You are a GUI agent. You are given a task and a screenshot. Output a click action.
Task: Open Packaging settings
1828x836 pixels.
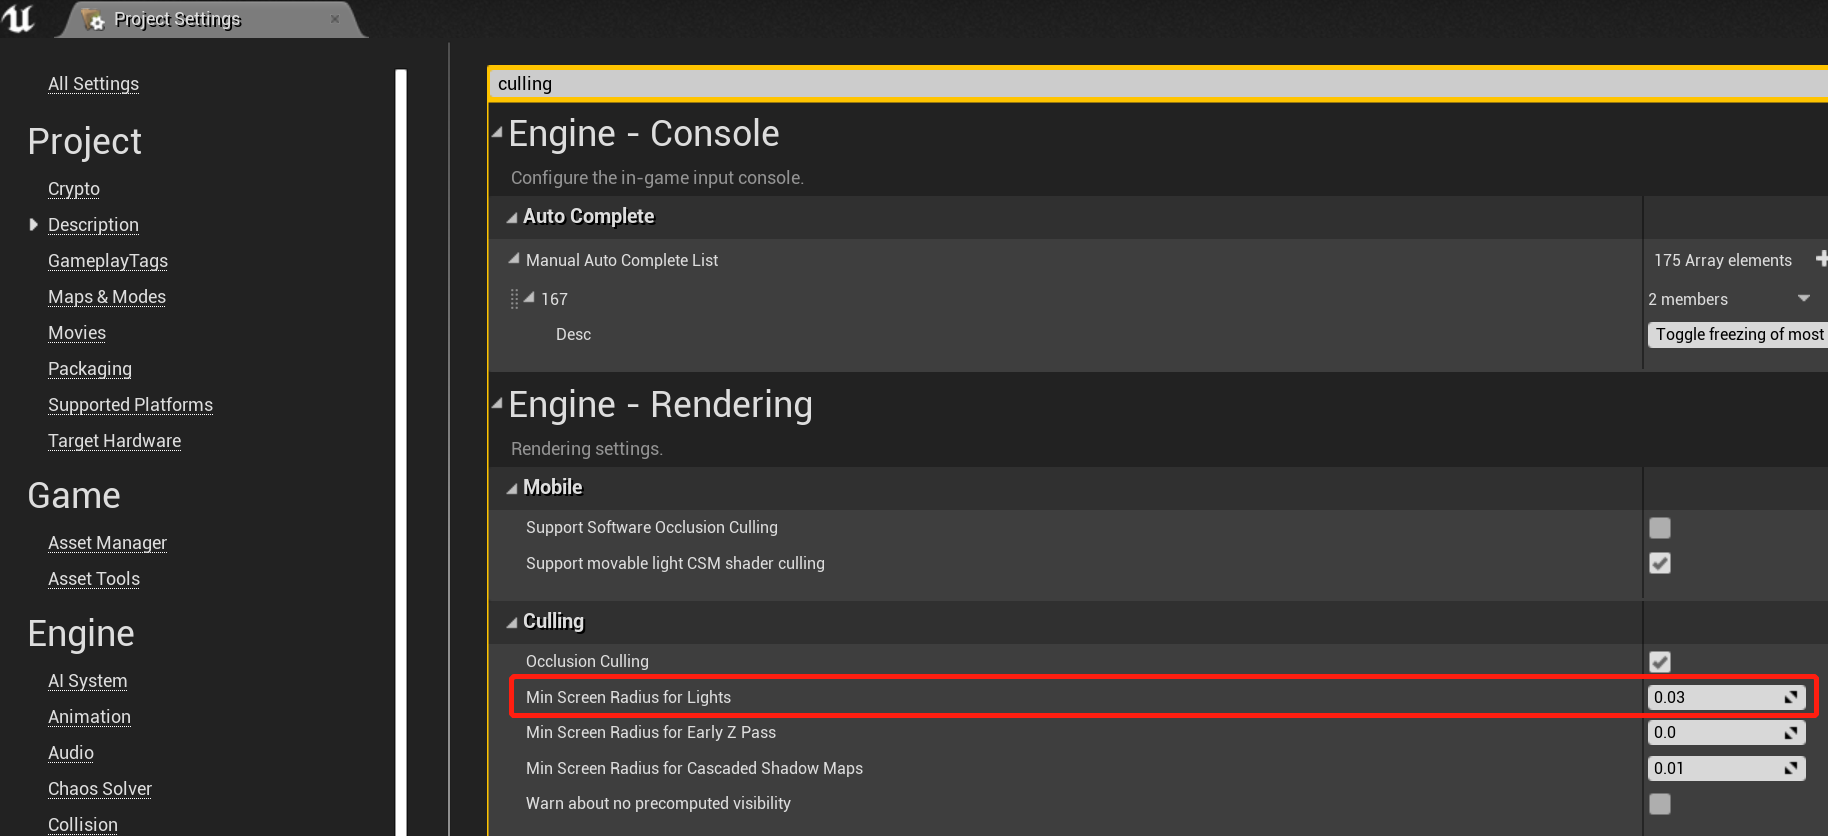click(x=90, y=369)
